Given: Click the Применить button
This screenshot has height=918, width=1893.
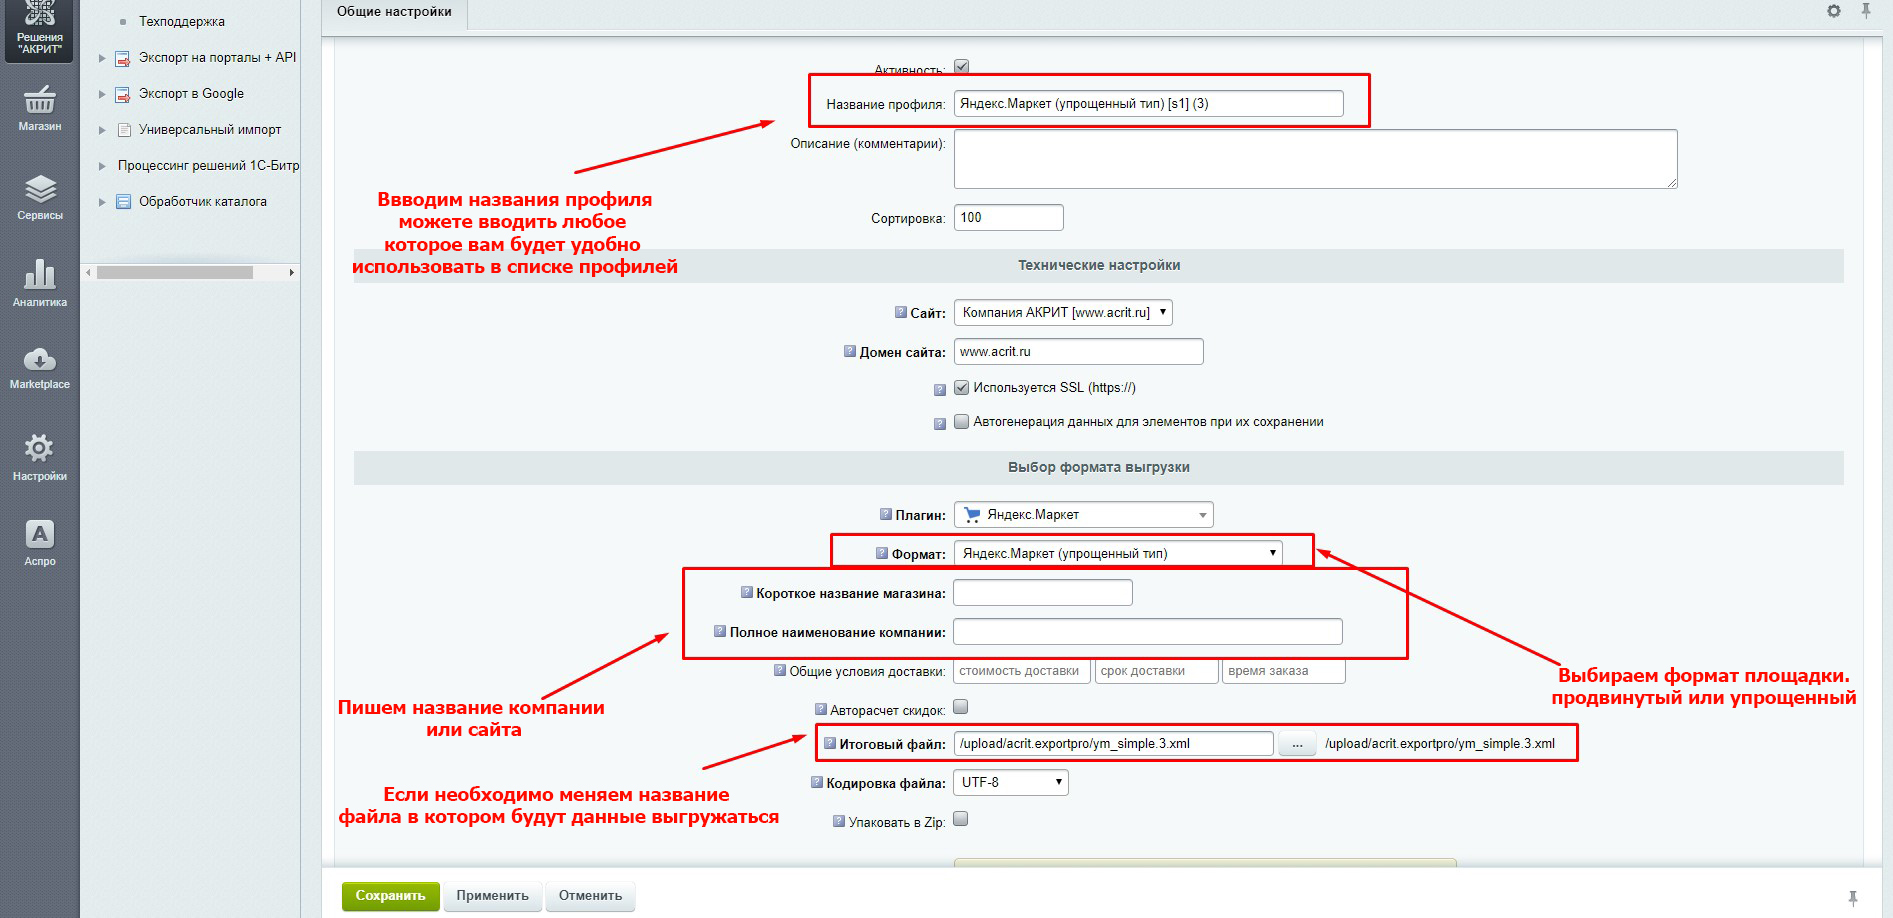Looking at the screenshot, I should point(492,896).
